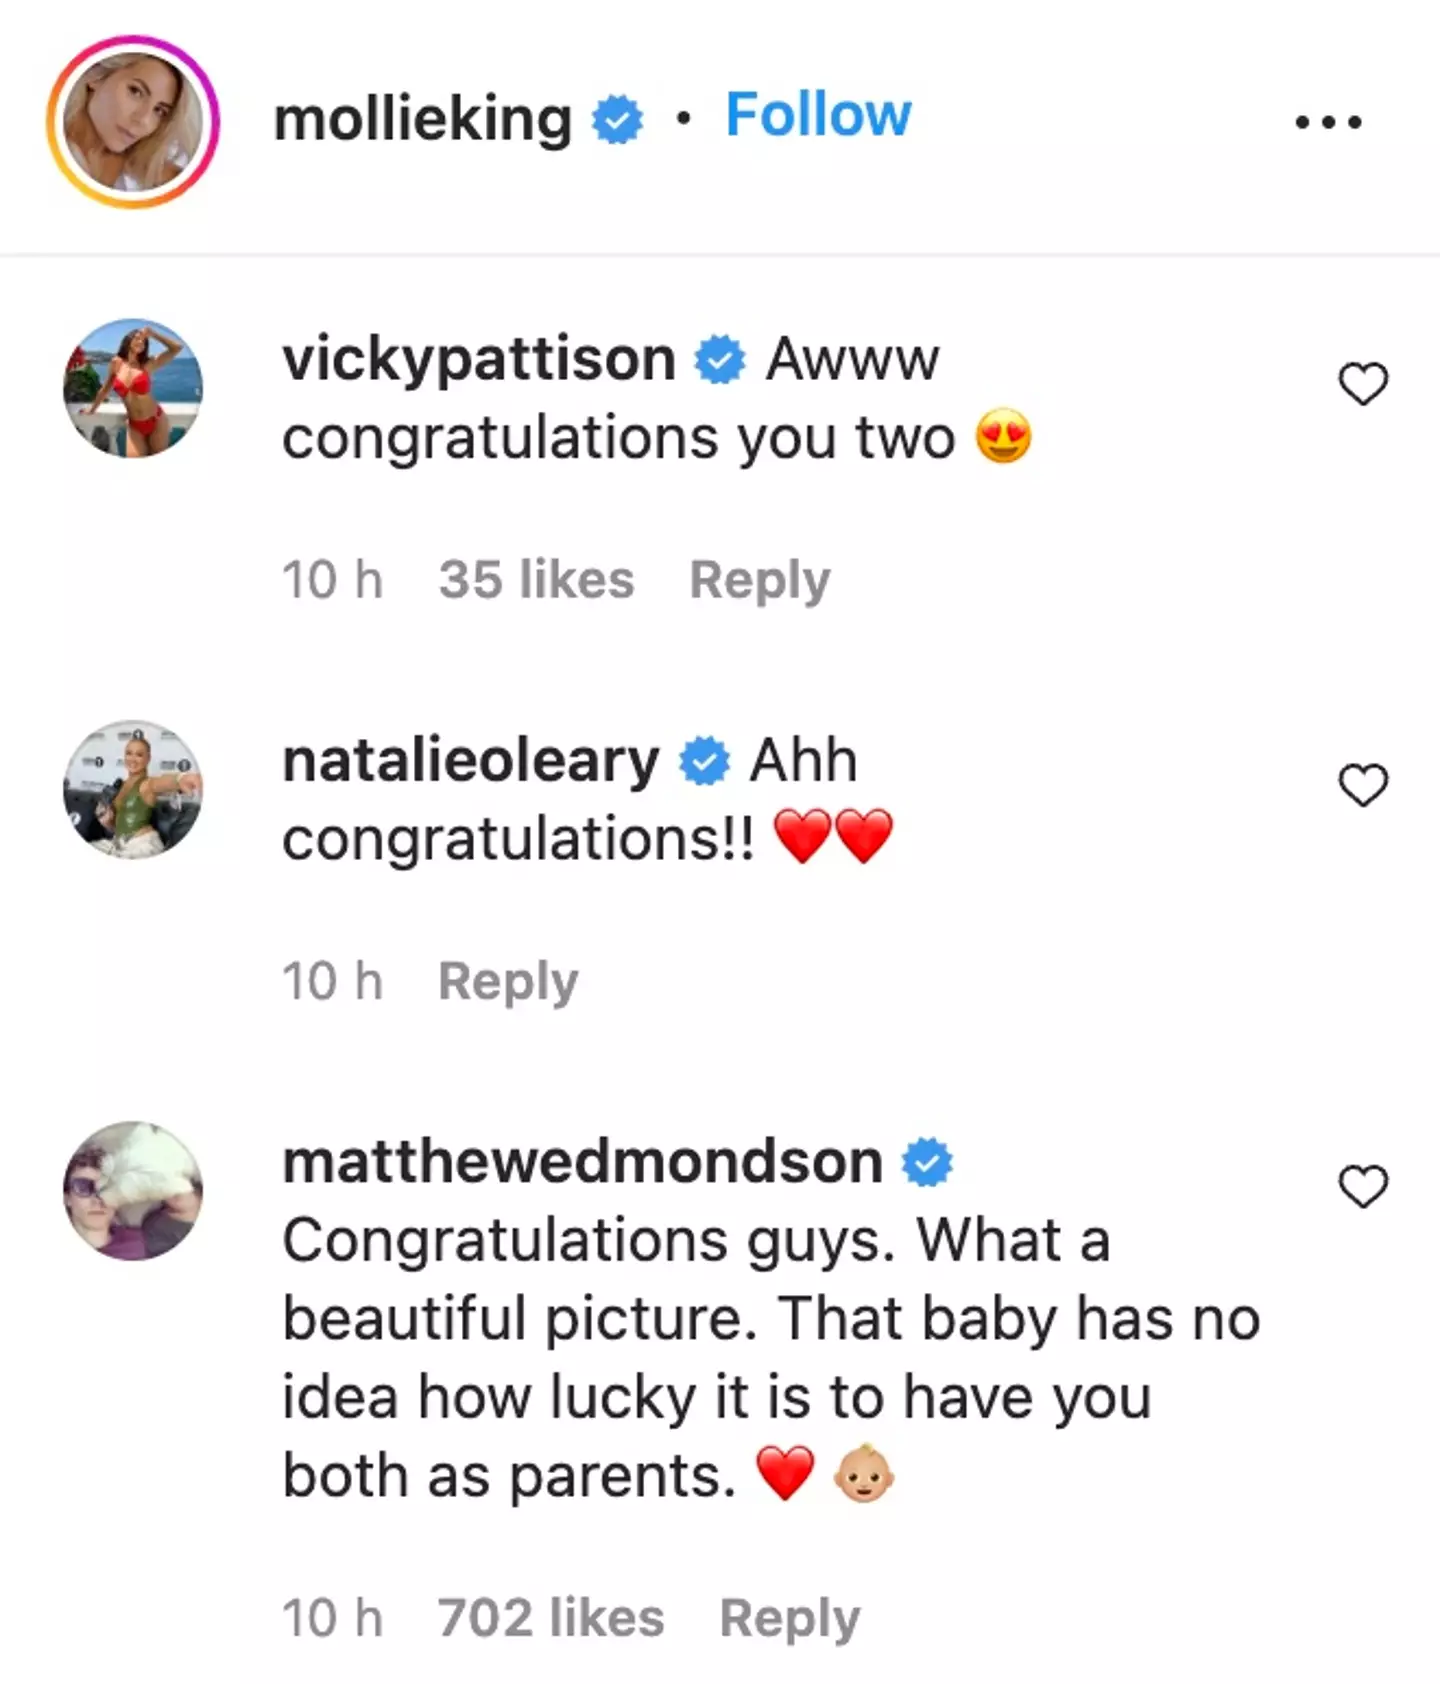Open mollieking's story profile picture

tap(133, 122)
